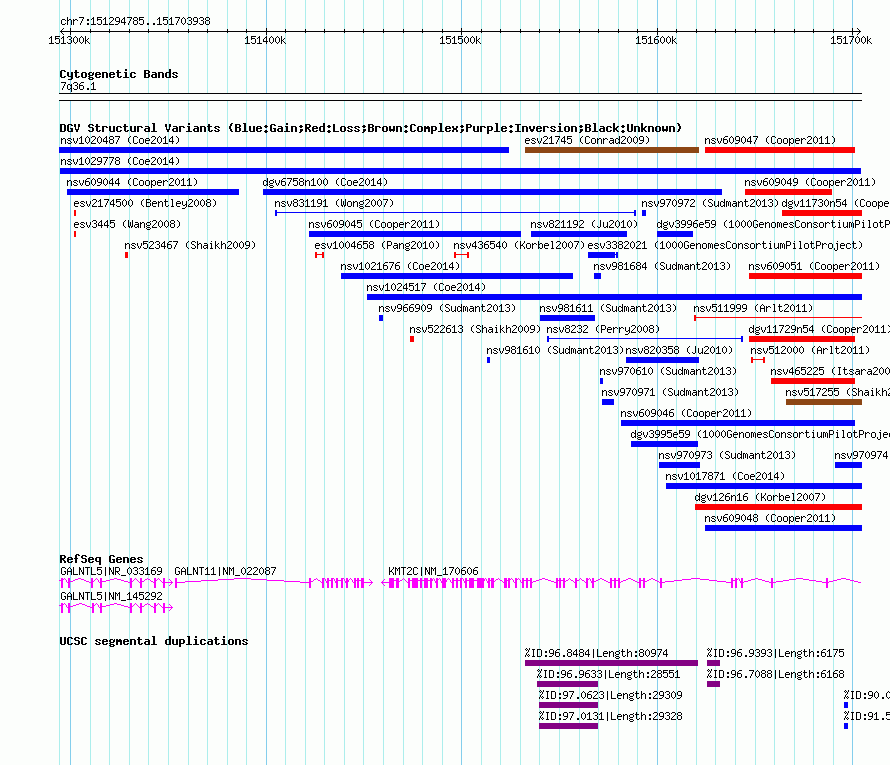Open nsv8232 (Perry2008) label
The height and width of the screenshot is (765, 890).
603,329
